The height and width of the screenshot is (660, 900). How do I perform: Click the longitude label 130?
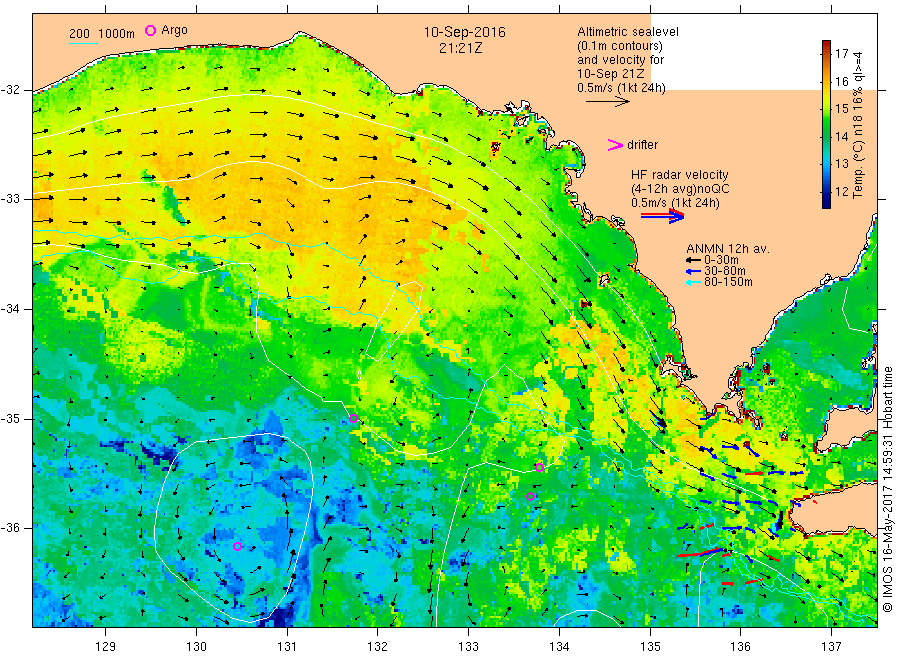(196, 647)
